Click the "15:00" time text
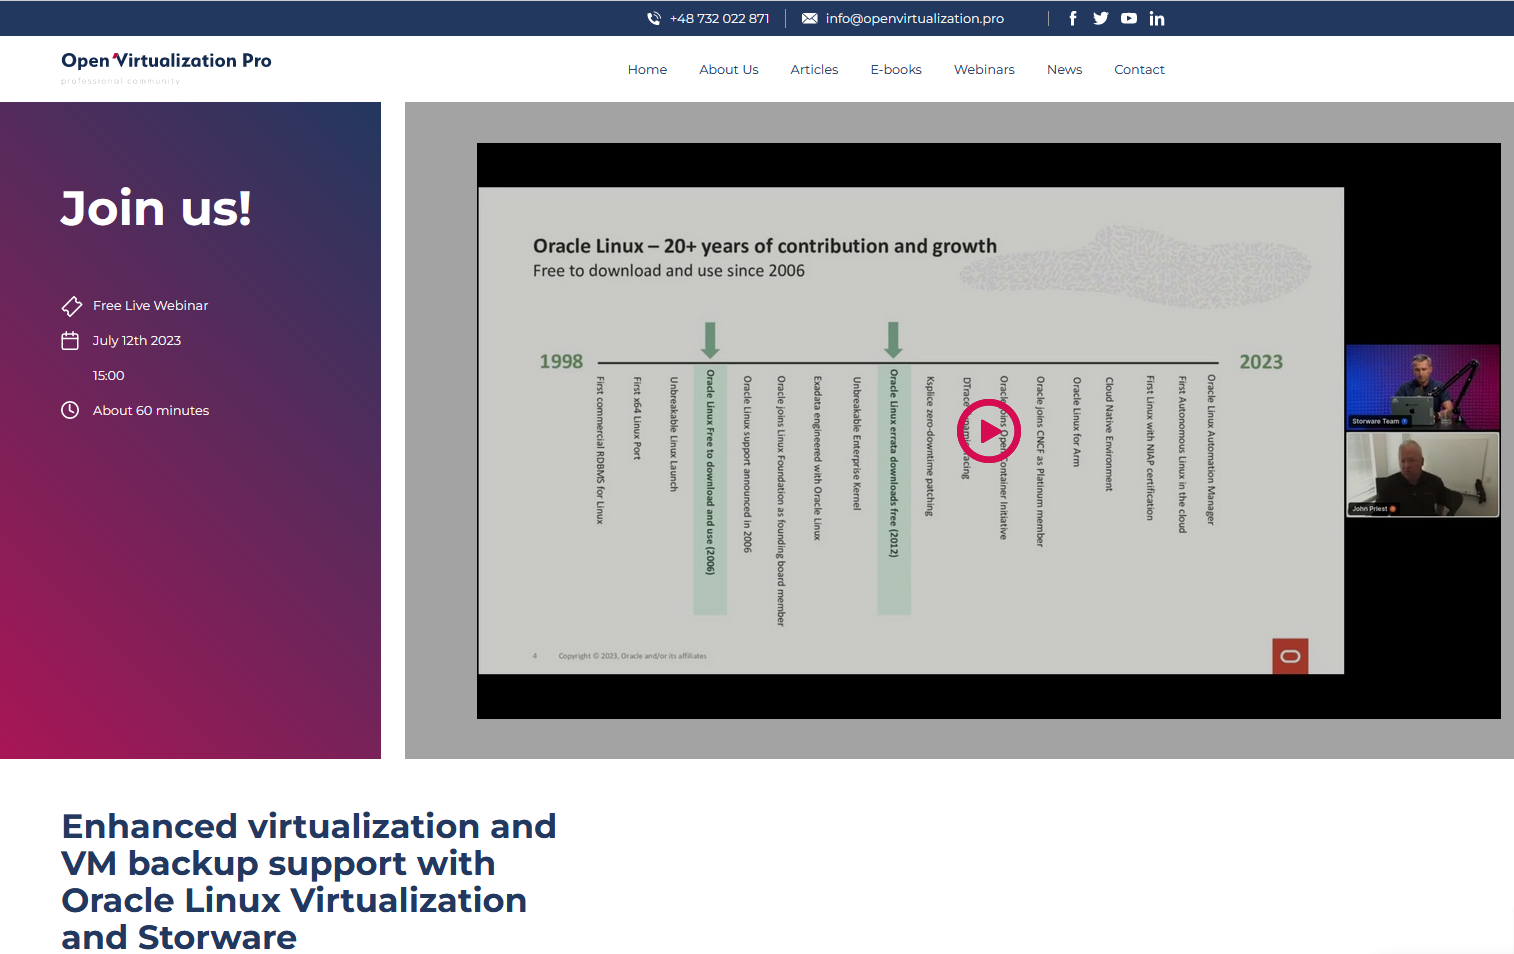The width and height of the screenshot is (1514, 954). pyautogui.click(x=109, y=376)
